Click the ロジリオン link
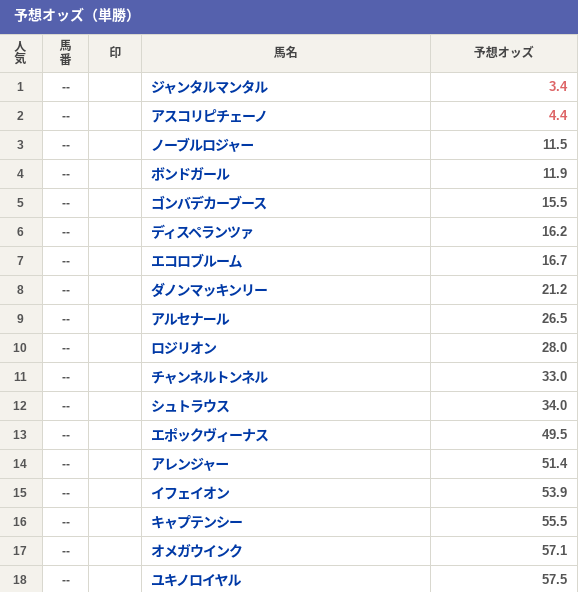The height and width of the screenshot is (592, 578). [184, 348]
